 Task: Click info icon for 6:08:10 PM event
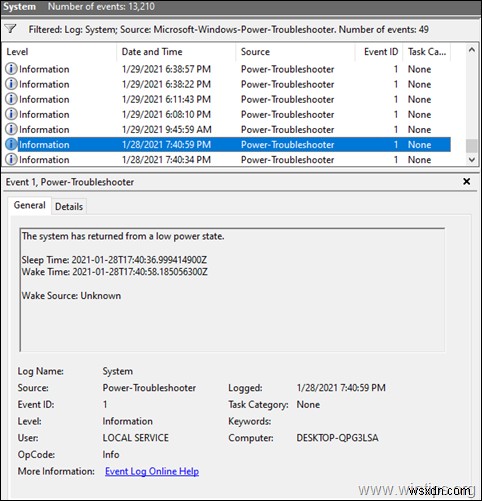tap(11, 114)
